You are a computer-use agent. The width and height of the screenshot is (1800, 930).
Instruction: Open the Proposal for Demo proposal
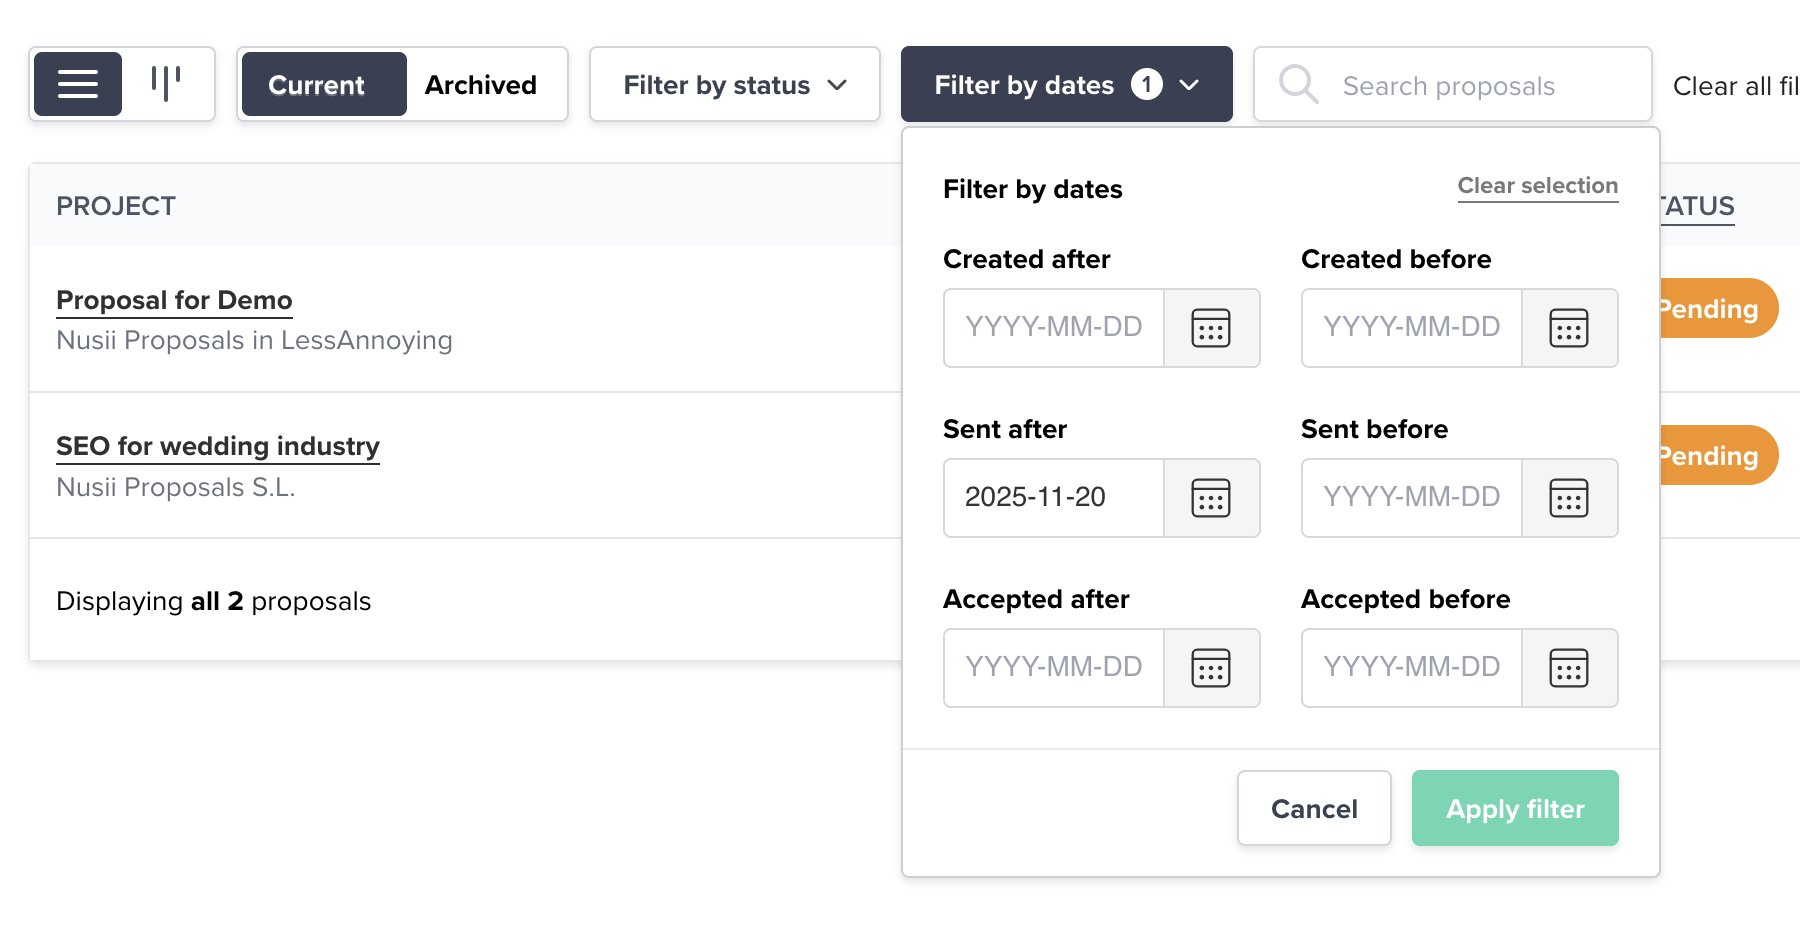tap(174, 300)
